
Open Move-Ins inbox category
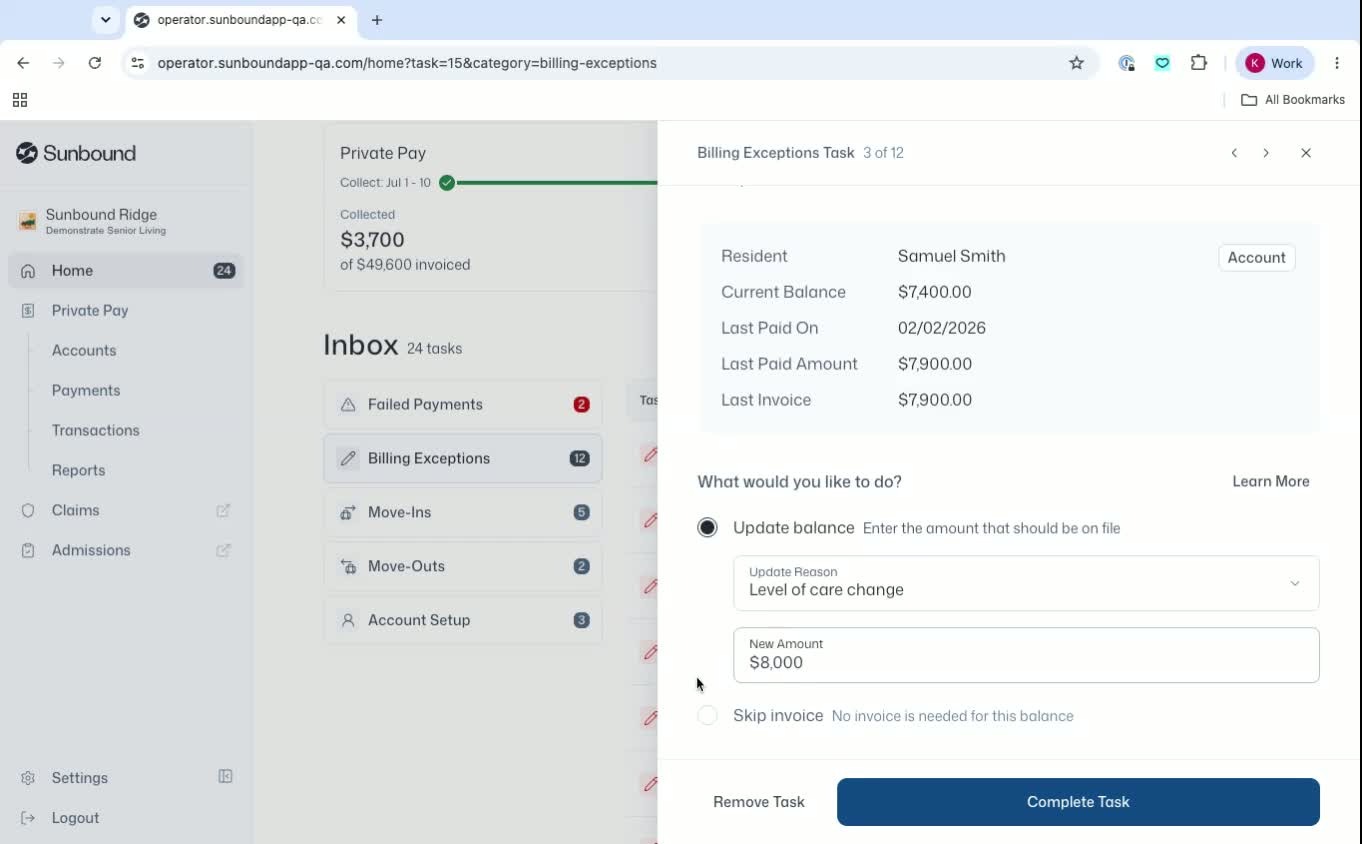(463, 513)
